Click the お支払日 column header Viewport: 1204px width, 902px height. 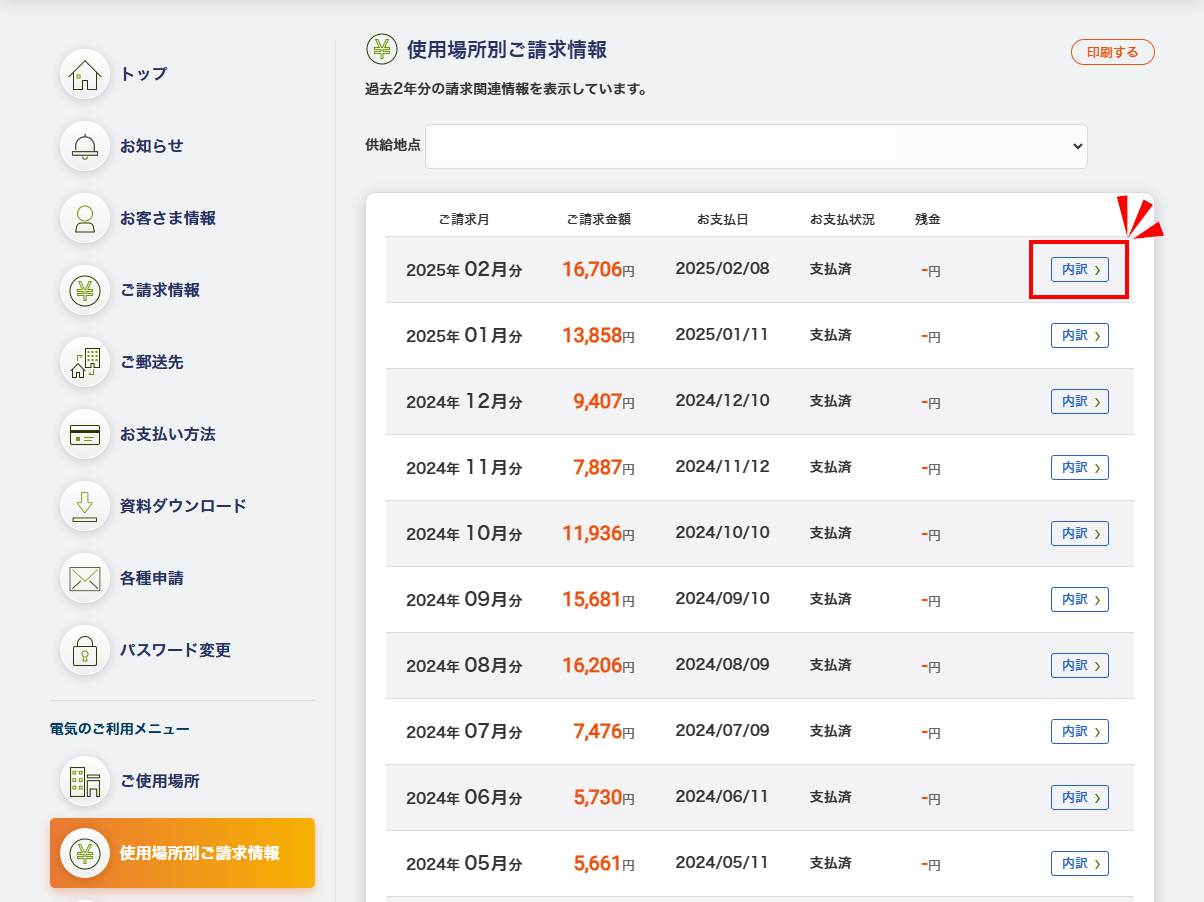pyautogui.click(x=722, y=219)
